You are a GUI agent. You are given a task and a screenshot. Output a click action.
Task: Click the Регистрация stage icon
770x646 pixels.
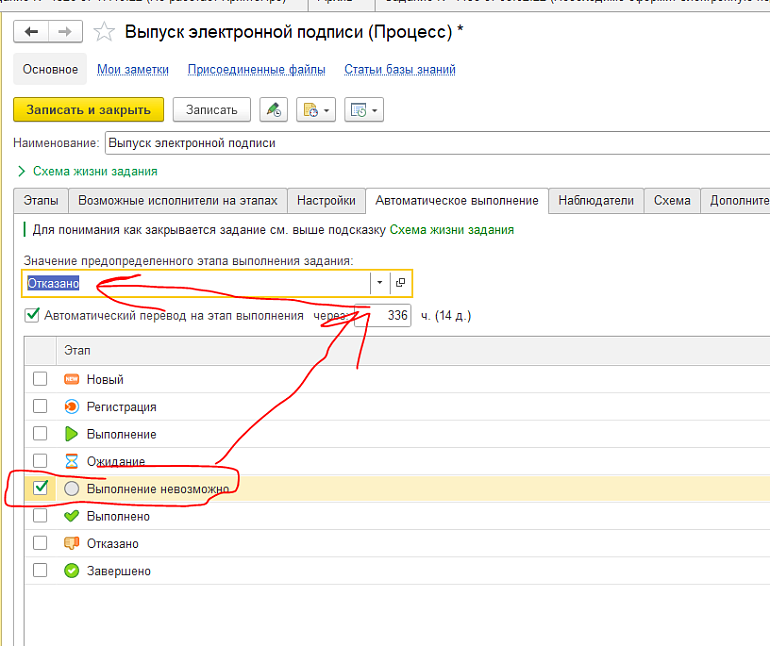coord(71,407)
